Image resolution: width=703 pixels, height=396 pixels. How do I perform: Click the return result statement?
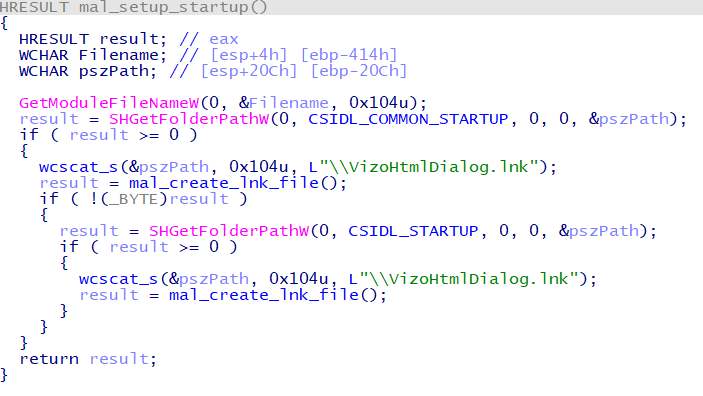tap(88, 359)
